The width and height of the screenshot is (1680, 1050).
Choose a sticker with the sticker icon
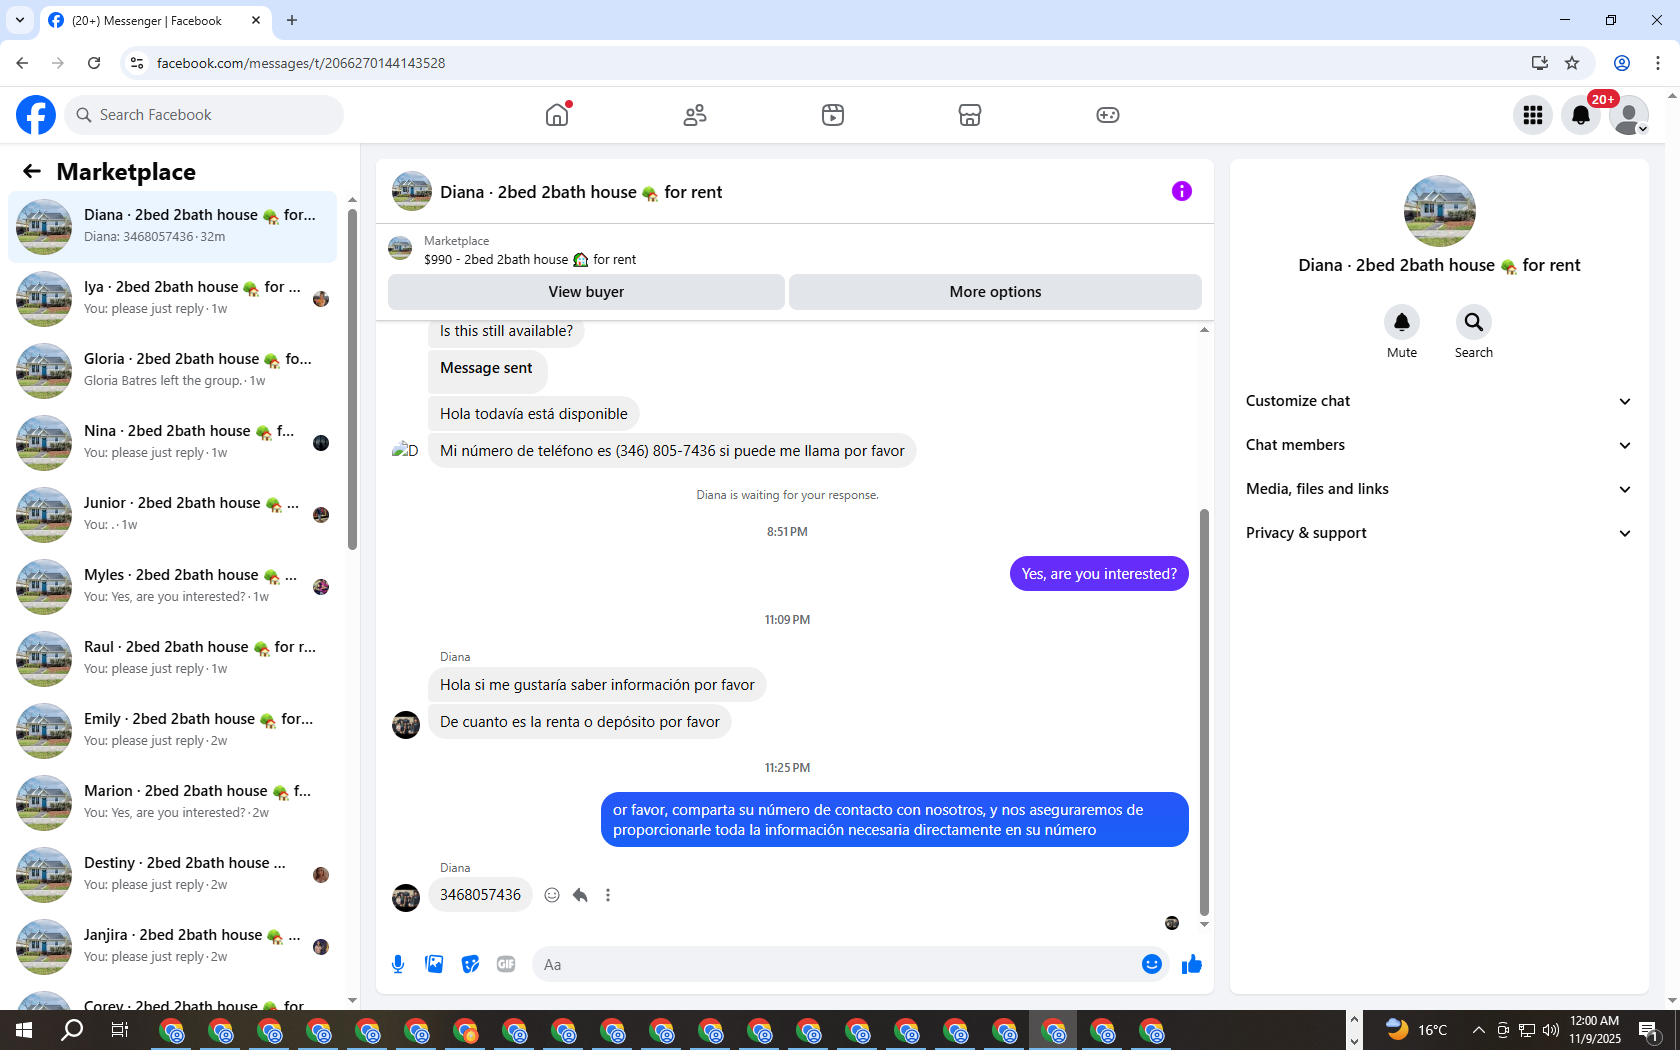(x=470, y=964)
